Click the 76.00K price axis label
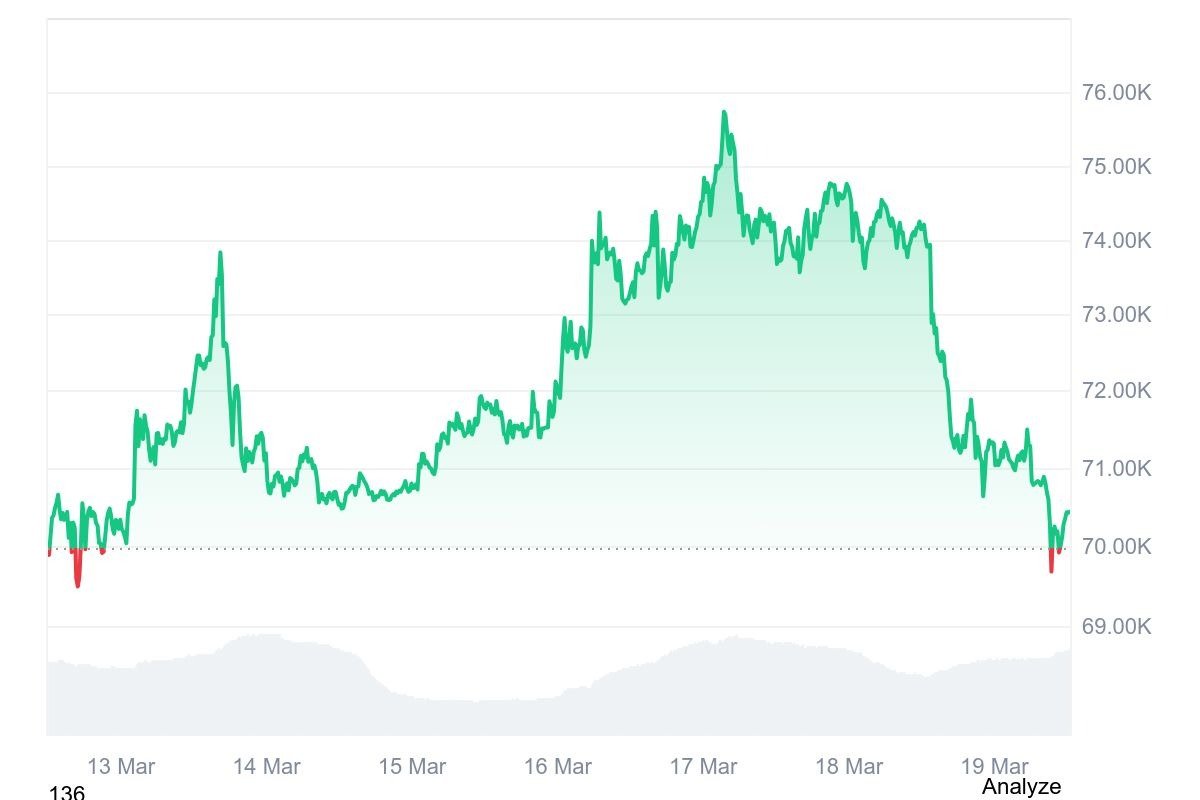This screenshot has width=1200, height=800. [1116, 93]
